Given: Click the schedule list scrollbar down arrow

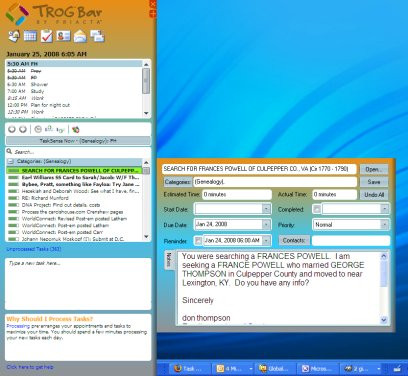Looking at the screenshot, I should pos(146,113).
